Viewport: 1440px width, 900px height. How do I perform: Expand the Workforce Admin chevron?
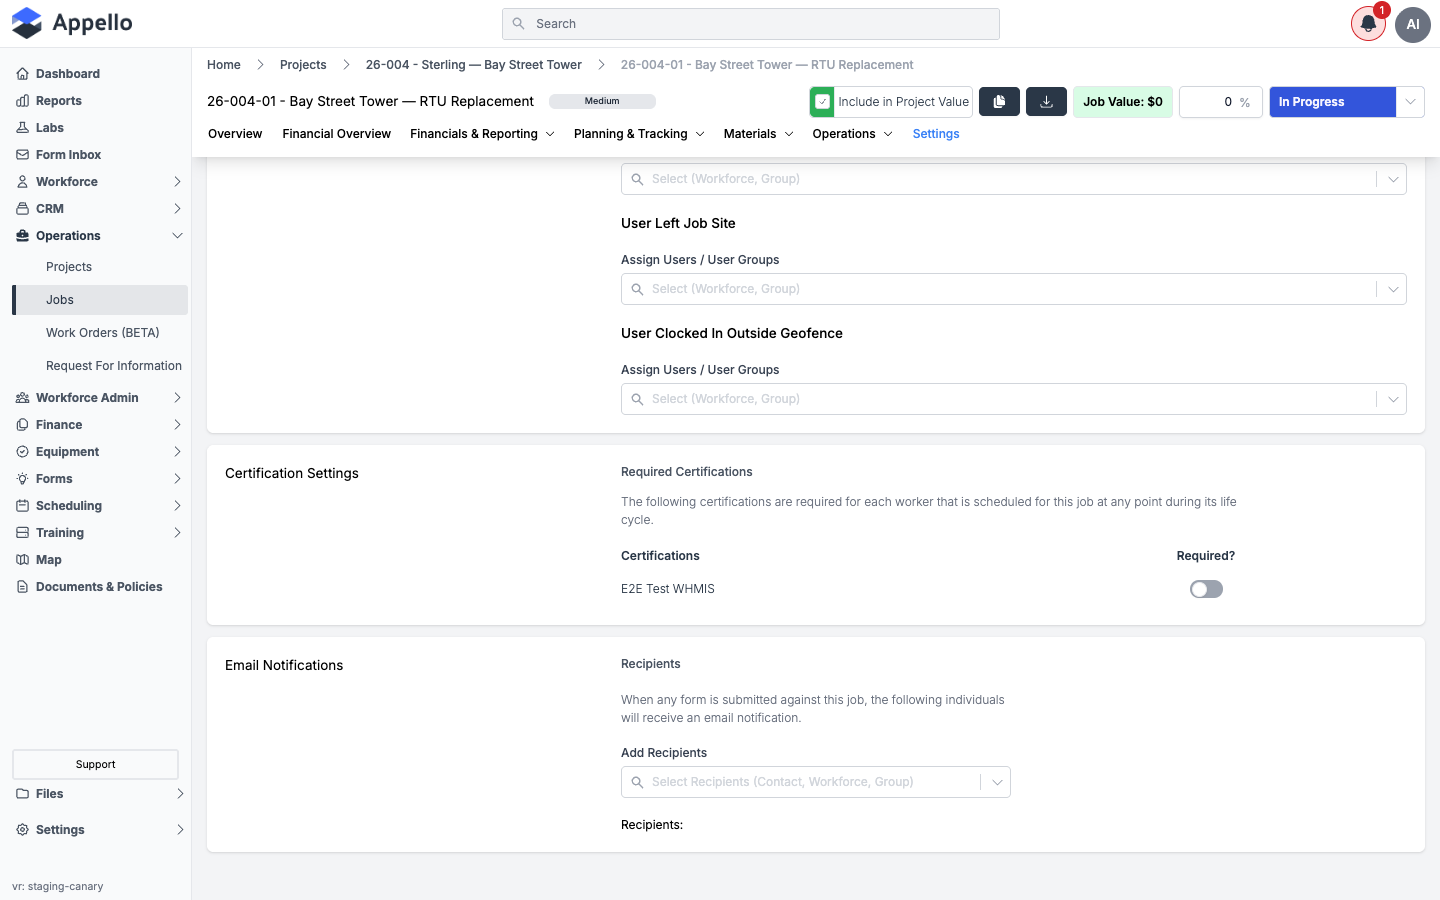click(177, 398)
